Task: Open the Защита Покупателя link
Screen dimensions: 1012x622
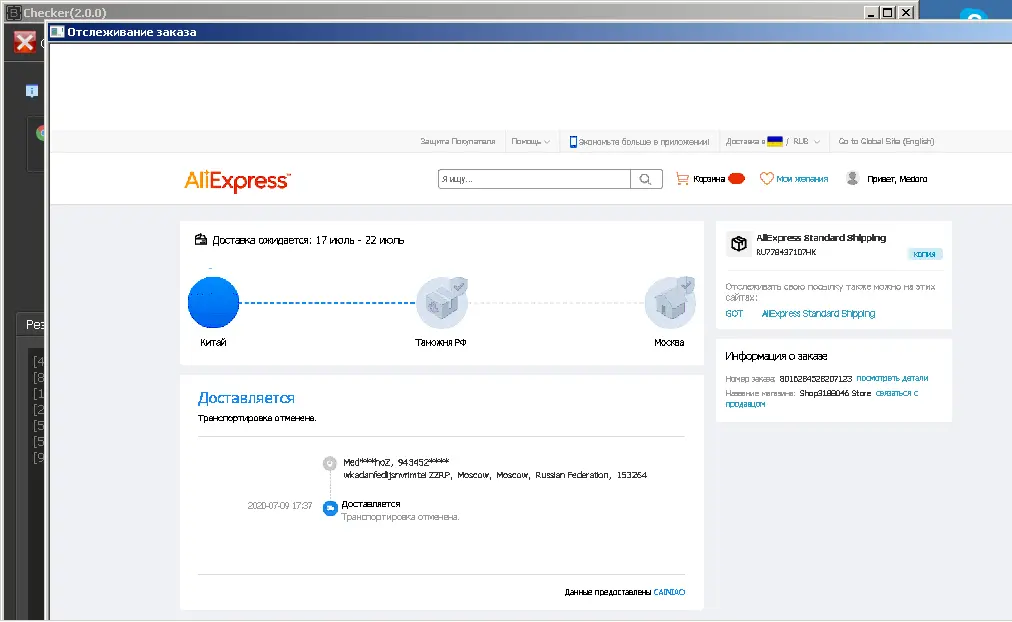Action: 458,141
